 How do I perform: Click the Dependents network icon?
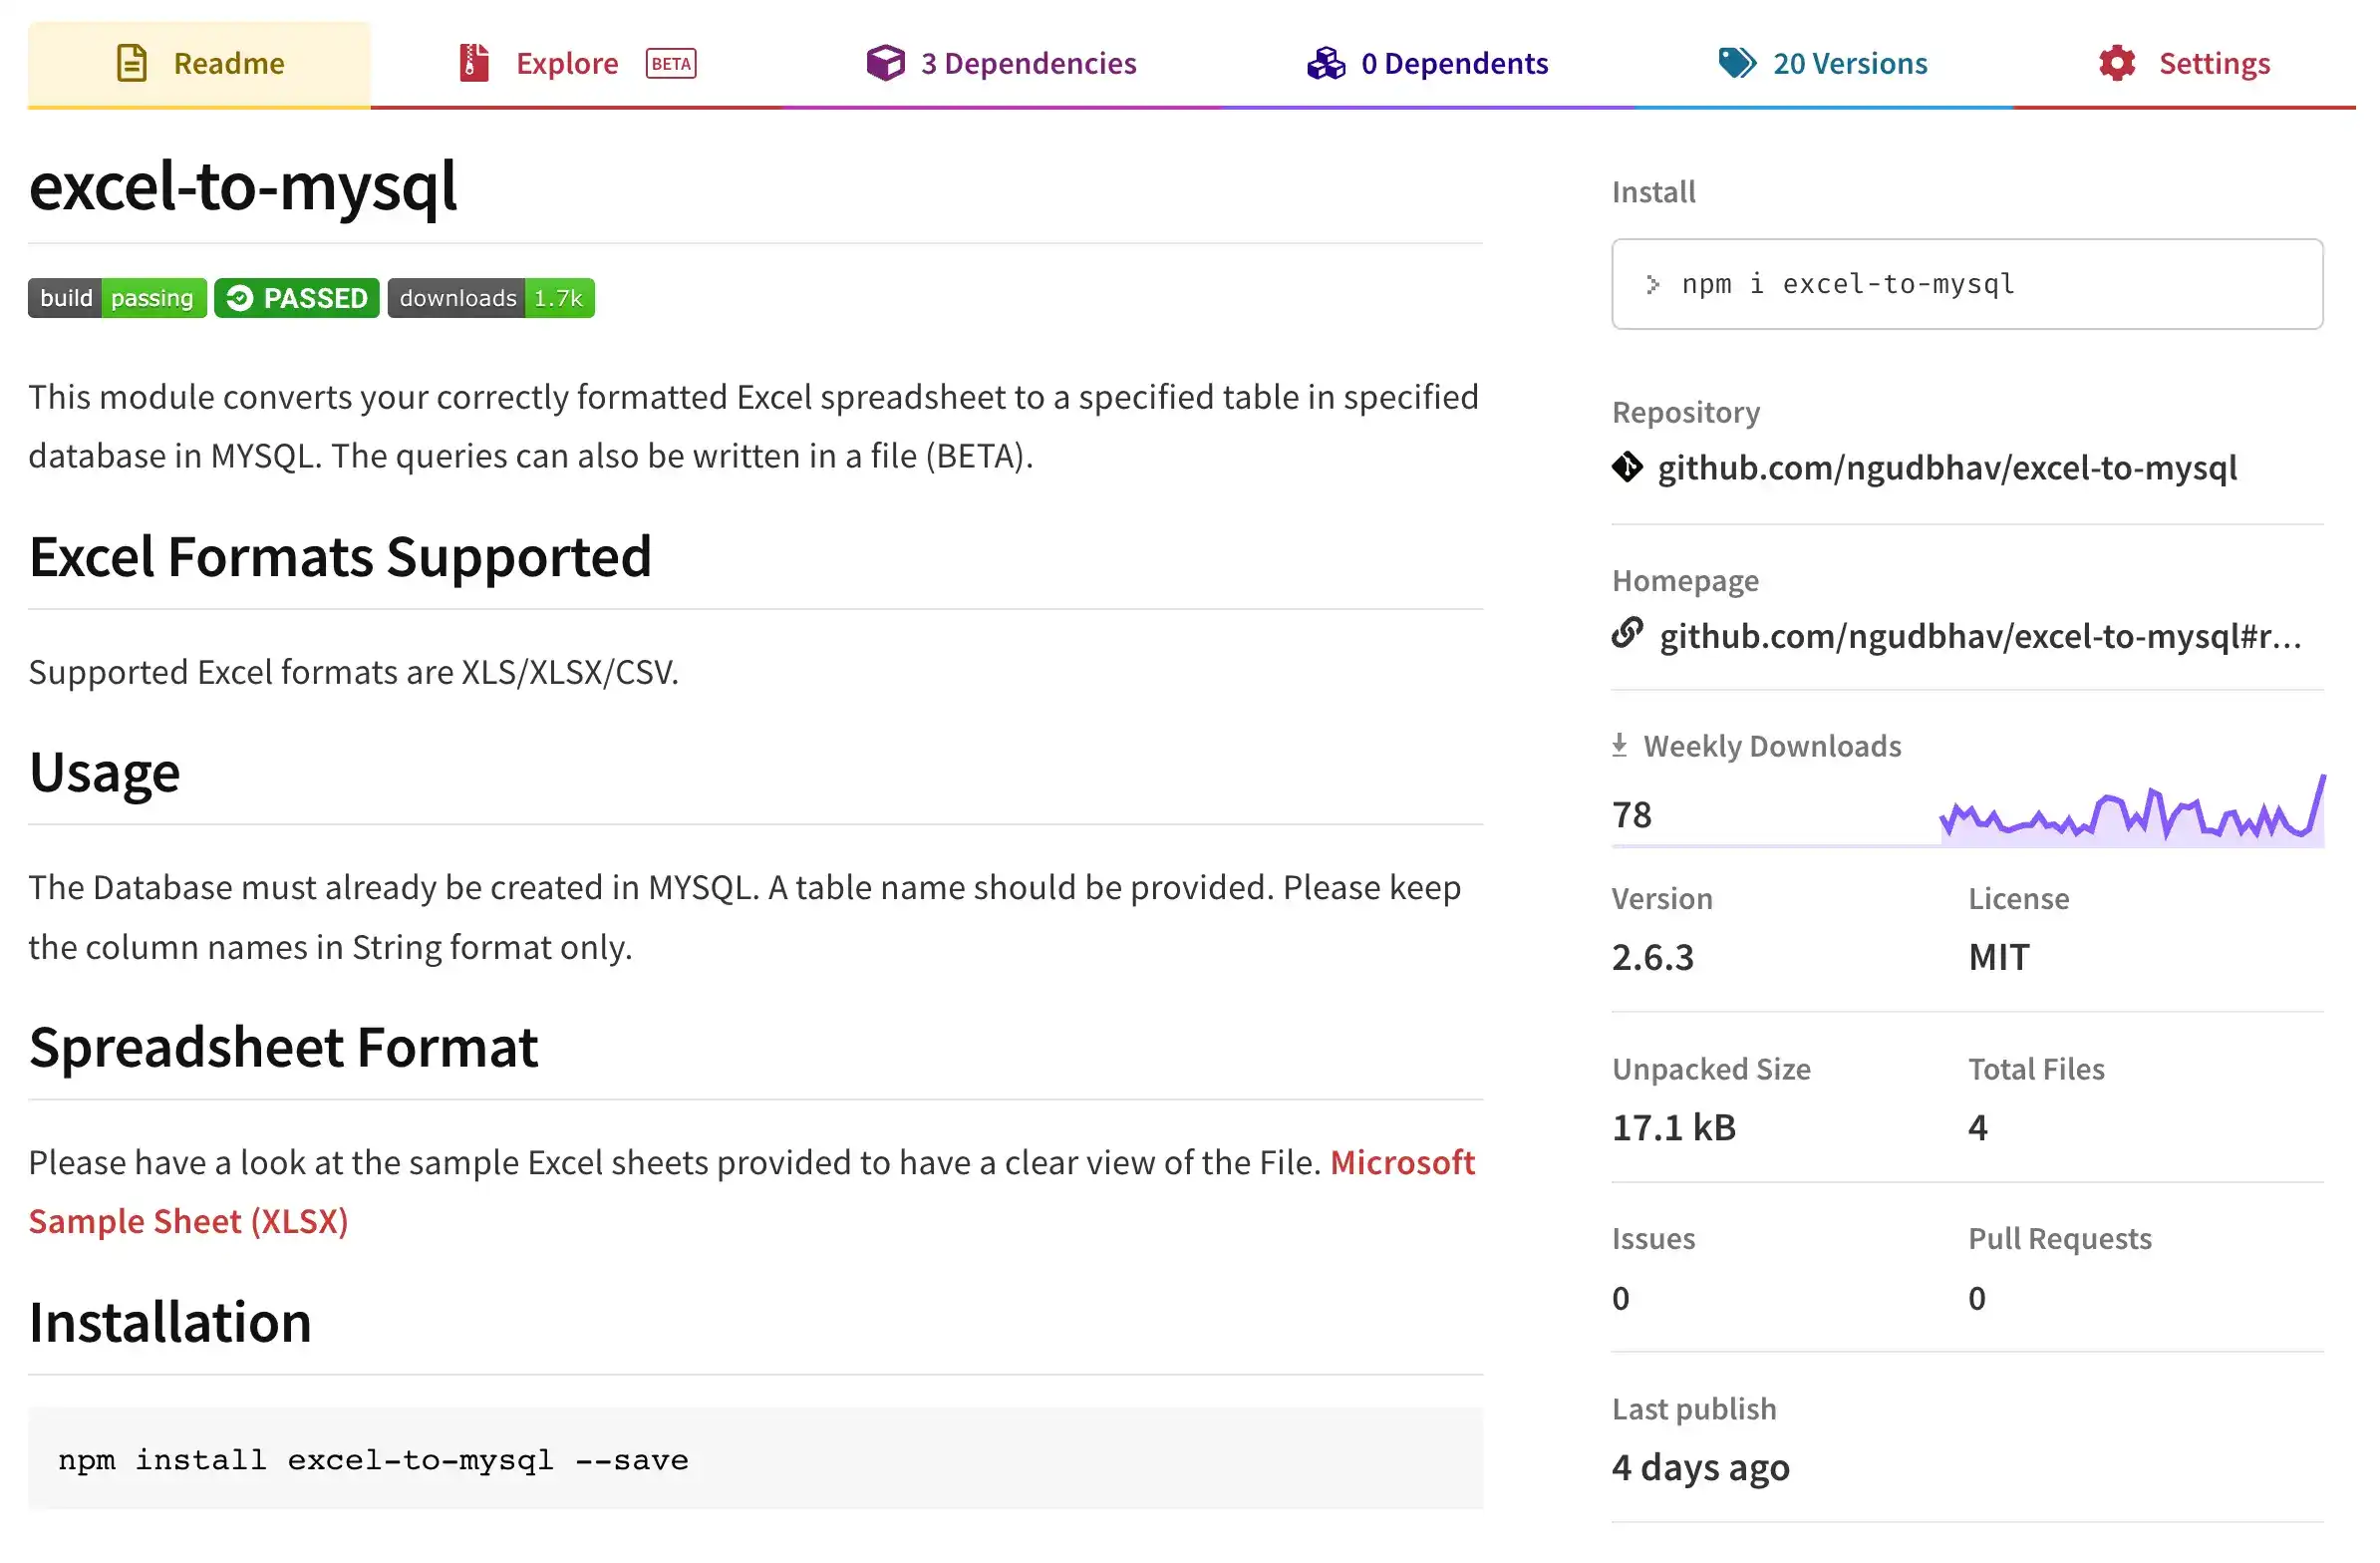(1324, 62)
